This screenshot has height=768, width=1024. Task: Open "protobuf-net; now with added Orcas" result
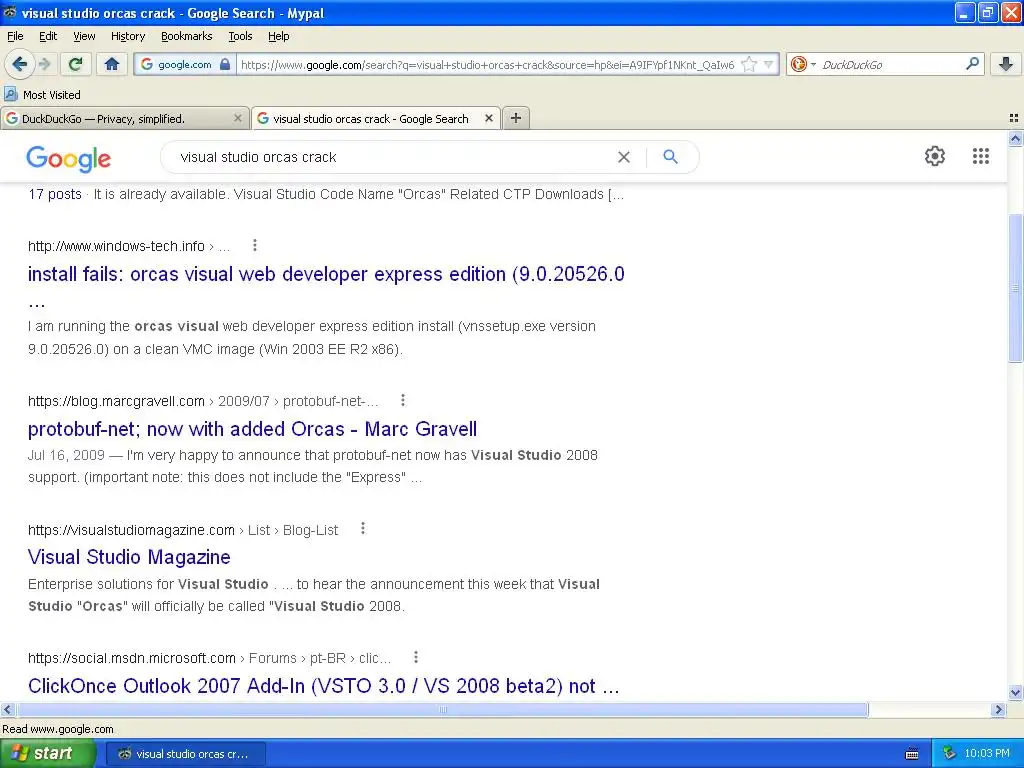pos(252,429)
